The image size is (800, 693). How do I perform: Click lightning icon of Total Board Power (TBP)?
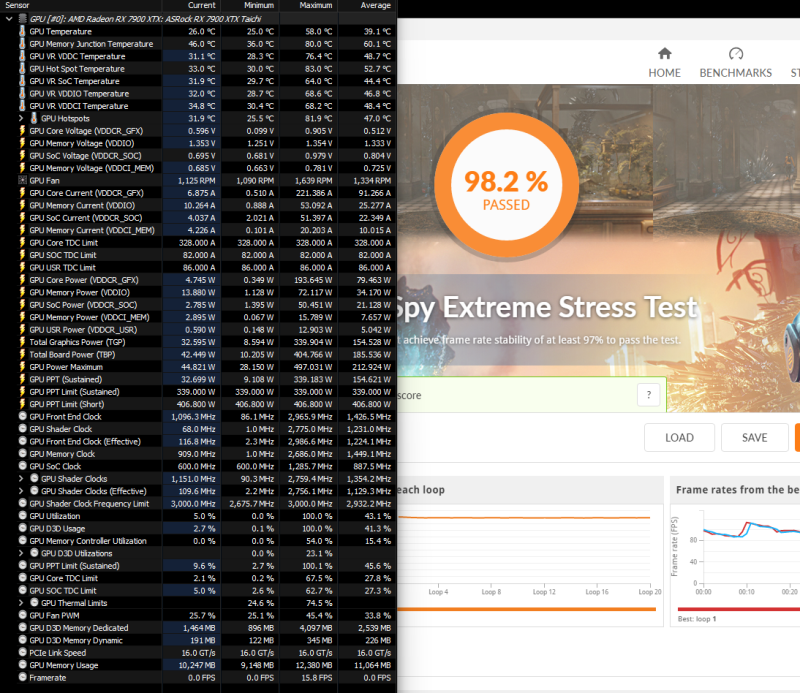click(x=22, y=354)
